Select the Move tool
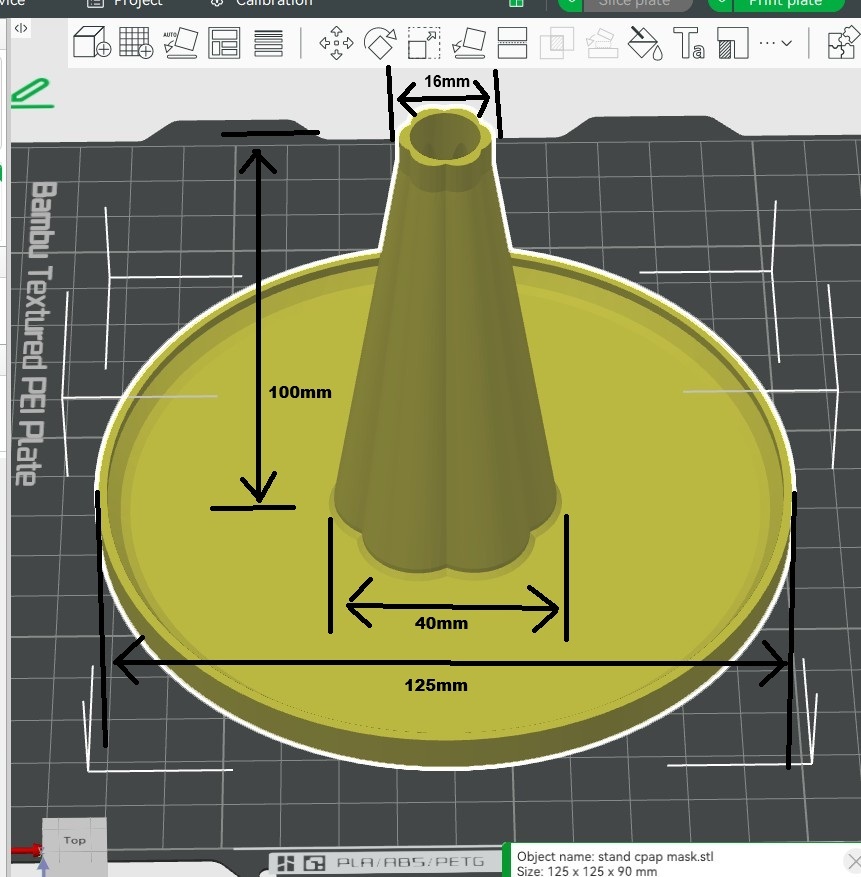The width and height of the screenshot is (861, 877). pyautogui.click(x=335, y=43)
